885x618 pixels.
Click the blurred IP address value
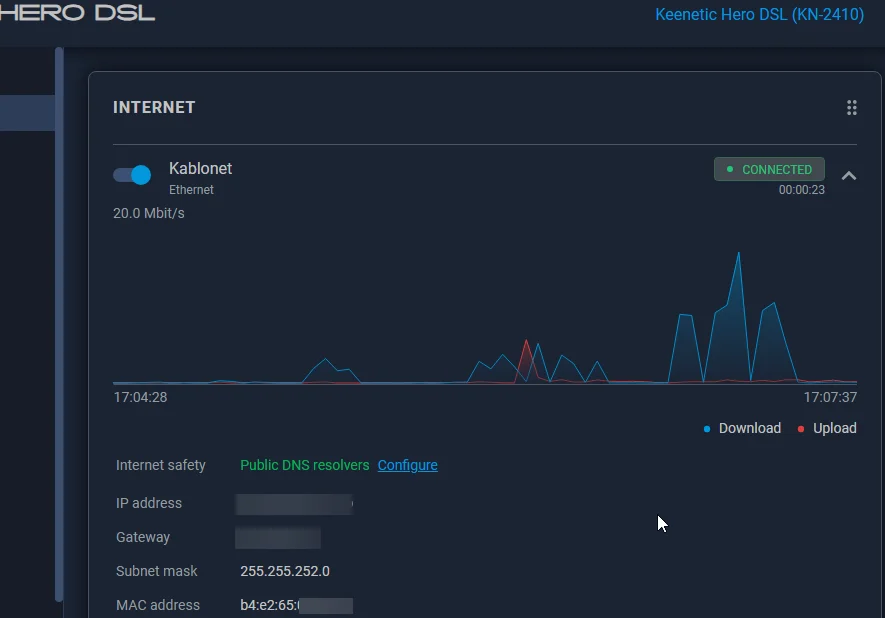click(294, 504)
